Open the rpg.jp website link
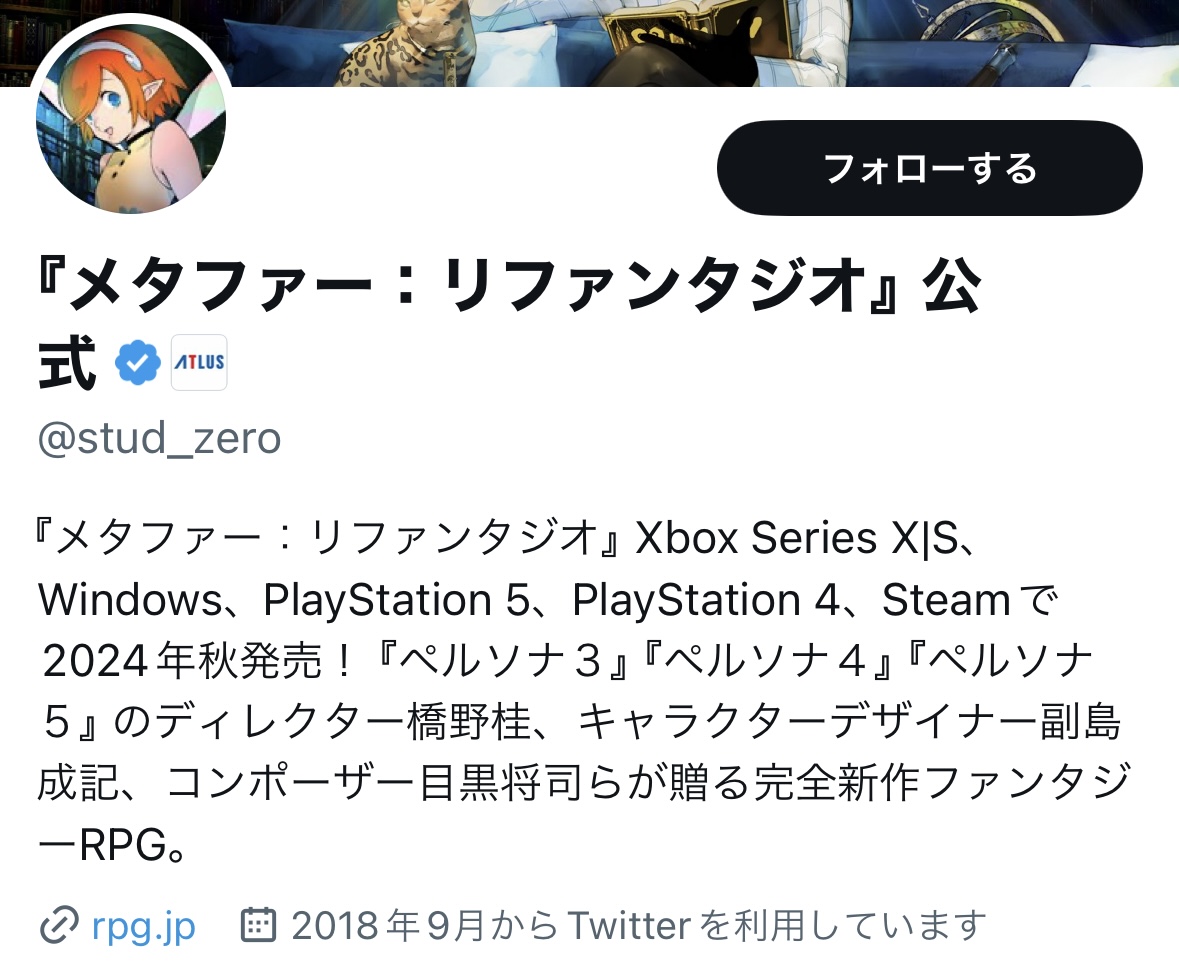 coord(144,925)
